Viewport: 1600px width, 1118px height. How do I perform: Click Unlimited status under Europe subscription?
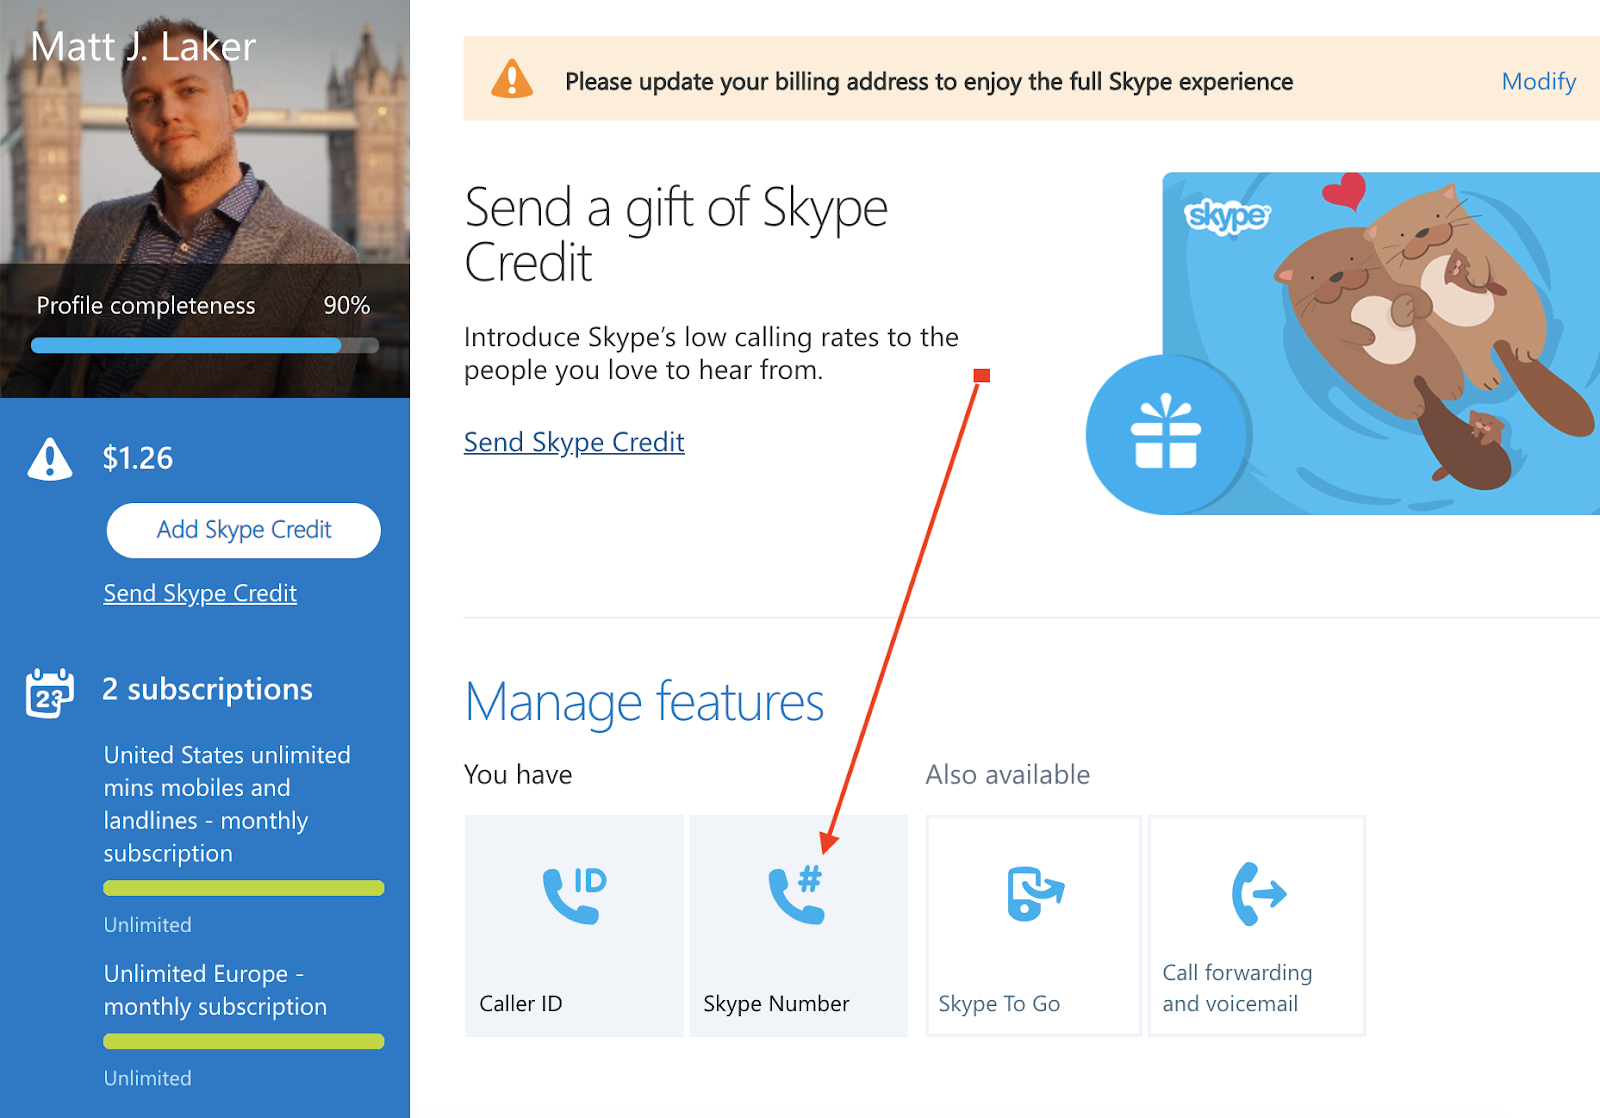pos(148,1078)
